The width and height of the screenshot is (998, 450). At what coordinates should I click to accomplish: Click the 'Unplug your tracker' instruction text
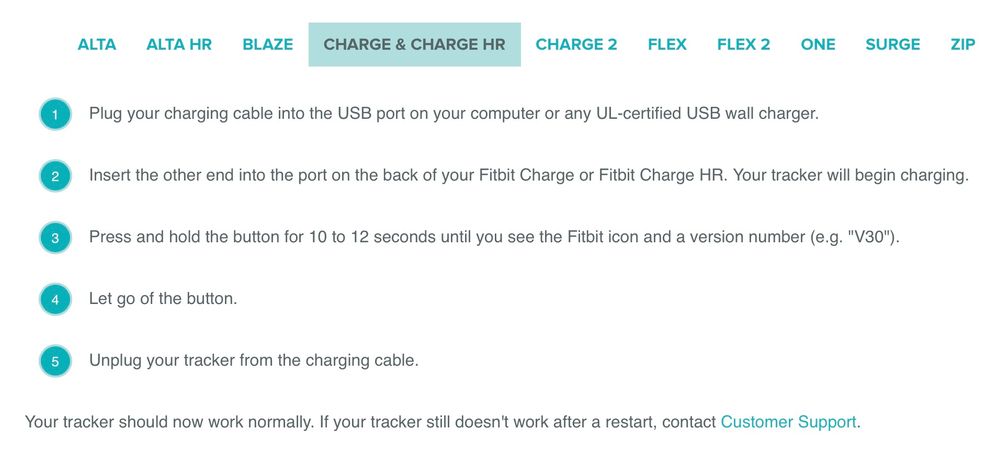tap(254, 360)
